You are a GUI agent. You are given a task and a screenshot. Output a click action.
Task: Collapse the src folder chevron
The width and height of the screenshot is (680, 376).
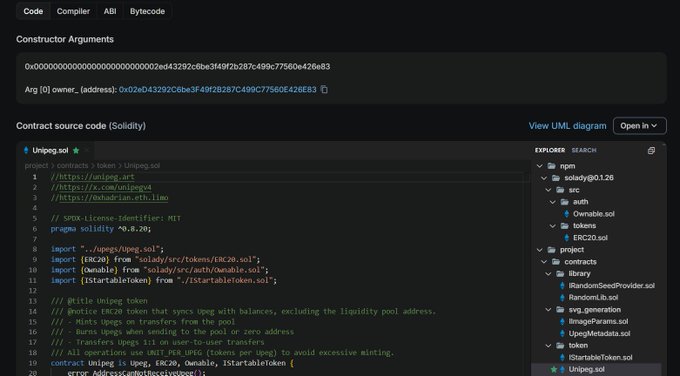[548, 190]
